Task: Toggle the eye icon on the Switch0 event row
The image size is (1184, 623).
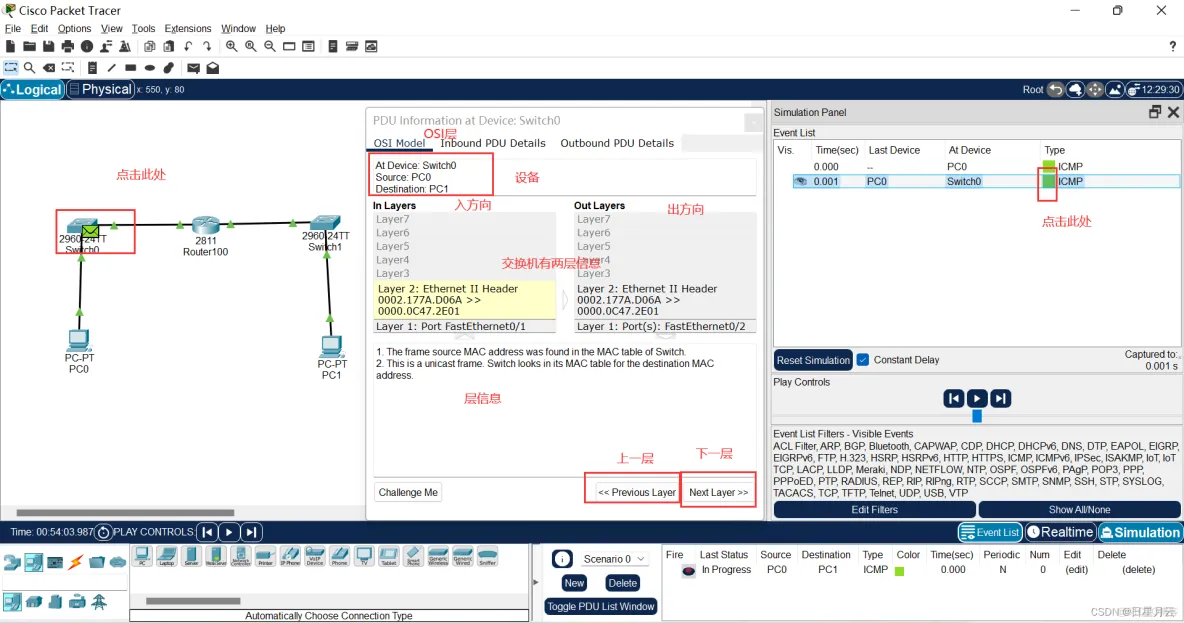Action: [800, 181]
